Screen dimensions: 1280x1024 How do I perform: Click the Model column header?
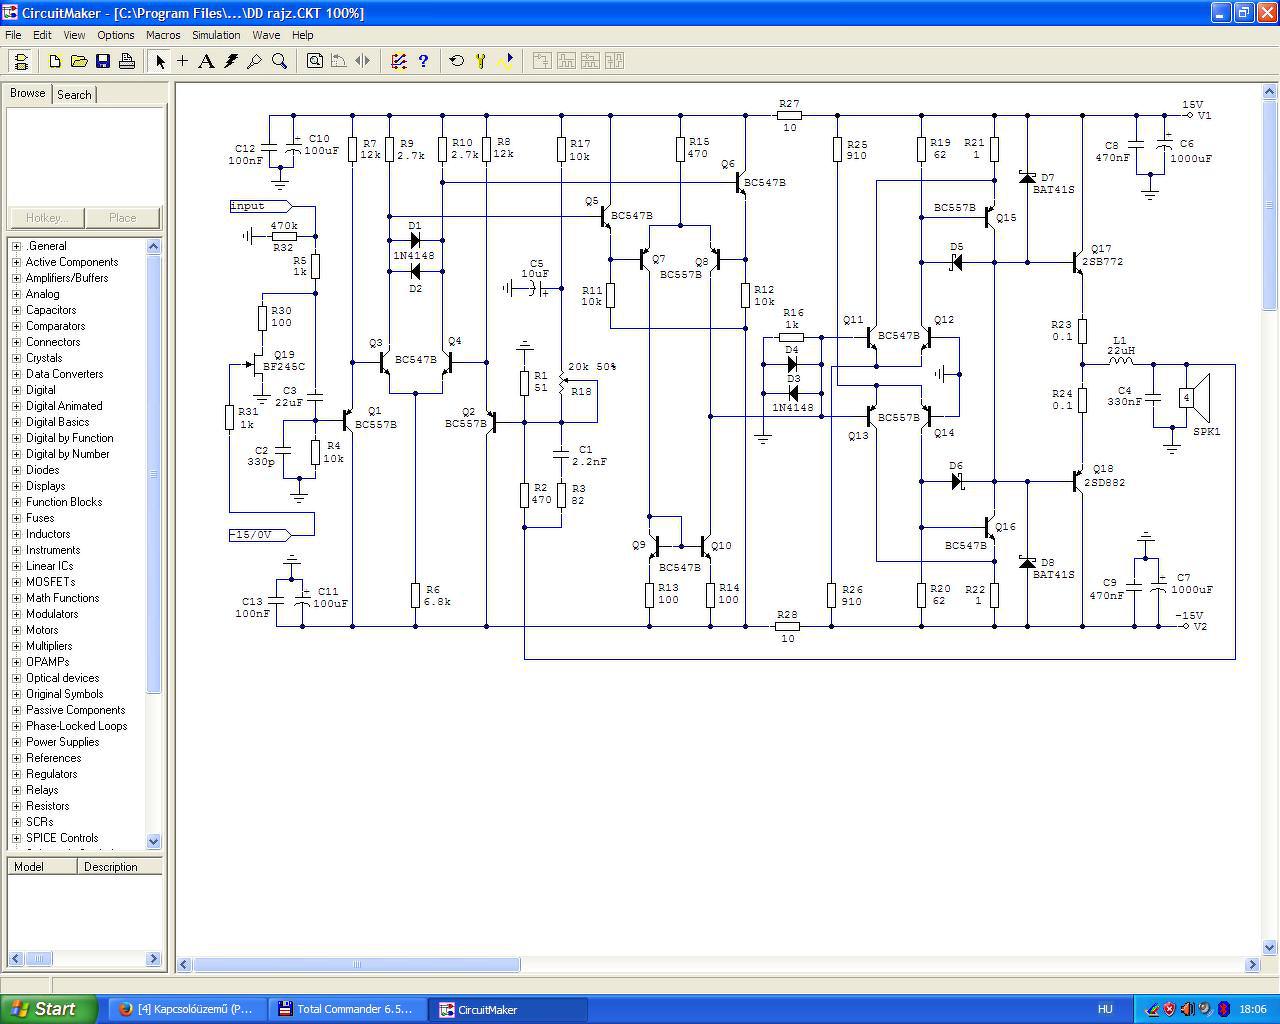[x=42, y=867]
